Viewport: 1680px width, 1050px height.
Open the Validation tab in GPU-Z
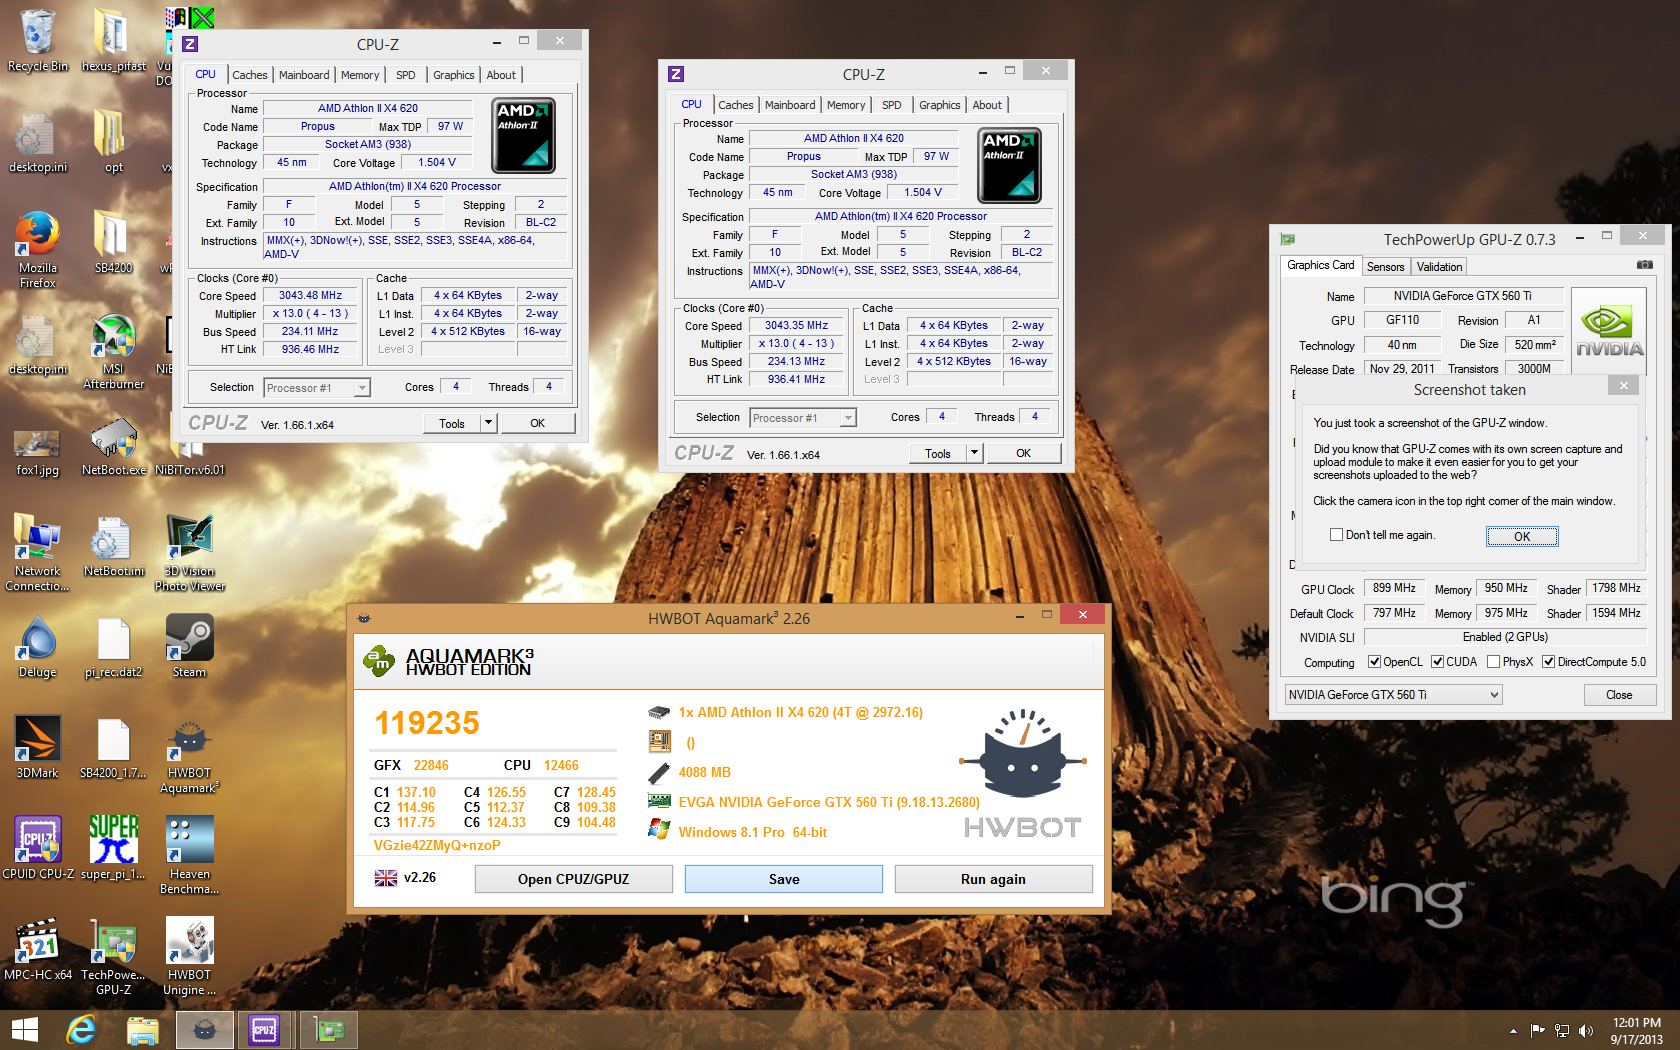tap(1439, 267)
